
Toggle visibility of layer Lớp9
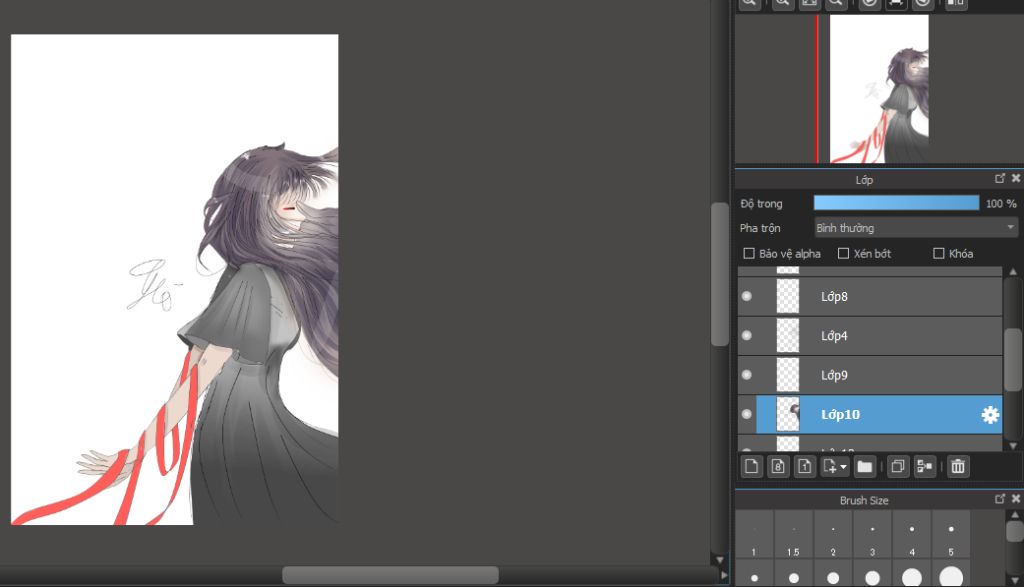click(746, 375)
